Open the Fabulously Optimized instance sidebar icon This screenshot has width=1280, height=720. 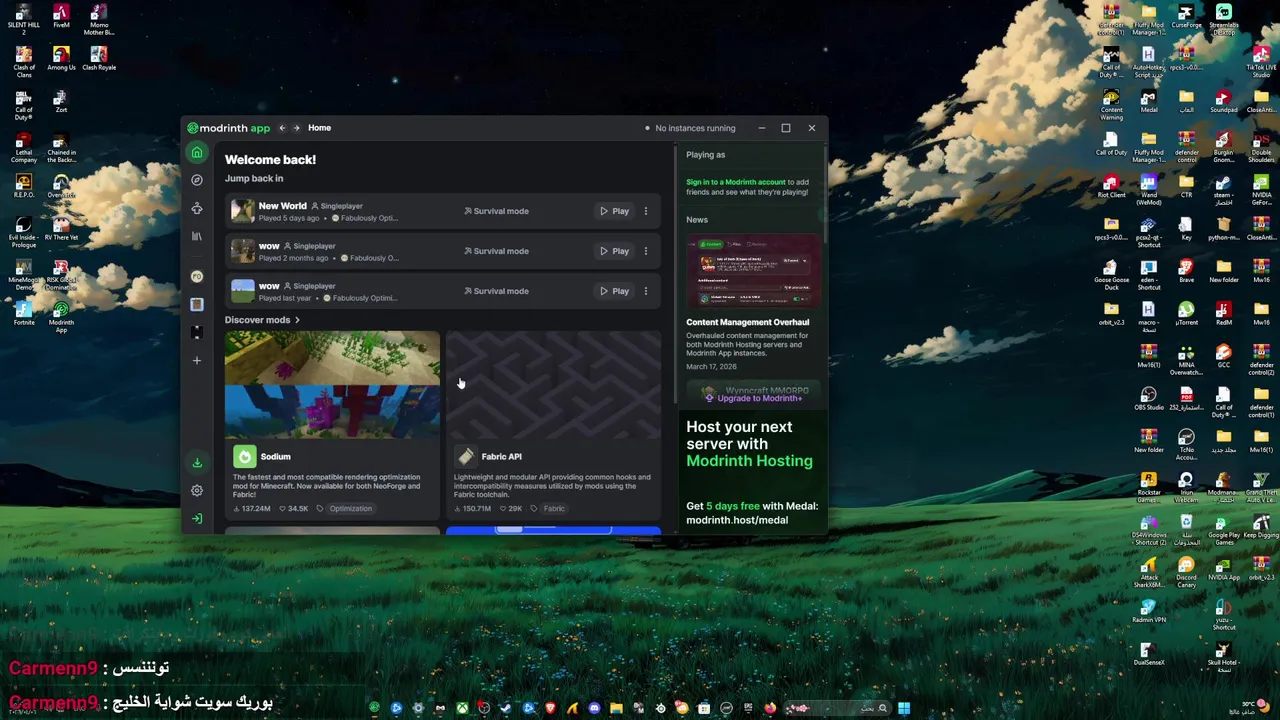197,276
